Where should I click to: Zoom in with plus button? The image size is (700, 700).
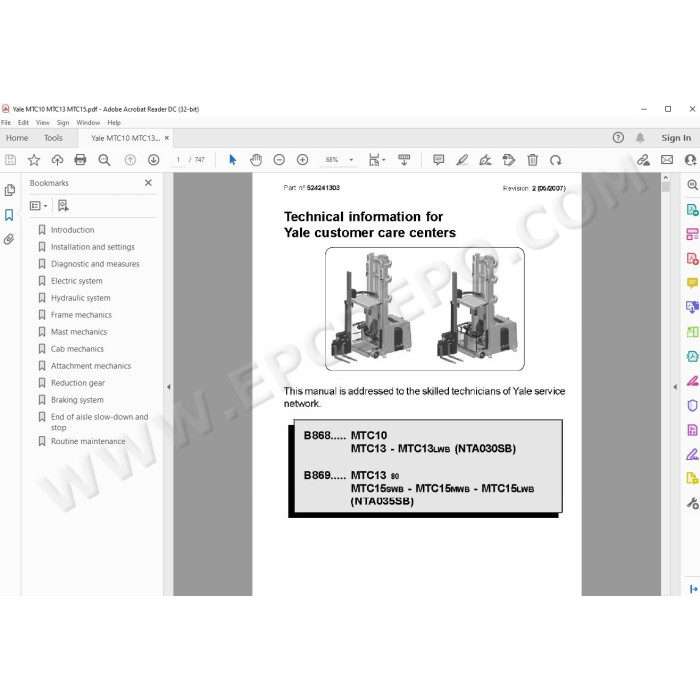tap(303, 160)
